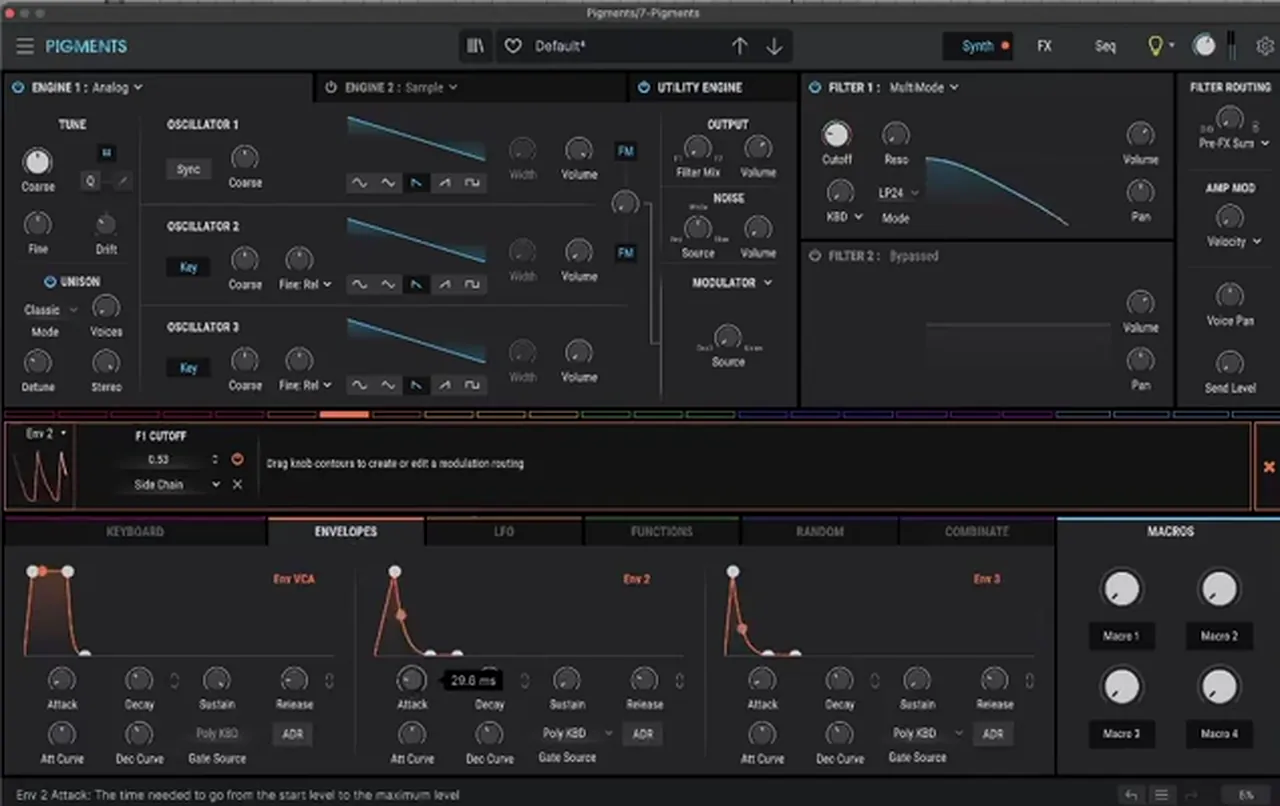Open Pre-FX Sum filter routing dropdown
Screen dimensions: 1280x806
tap(1234, 144)
